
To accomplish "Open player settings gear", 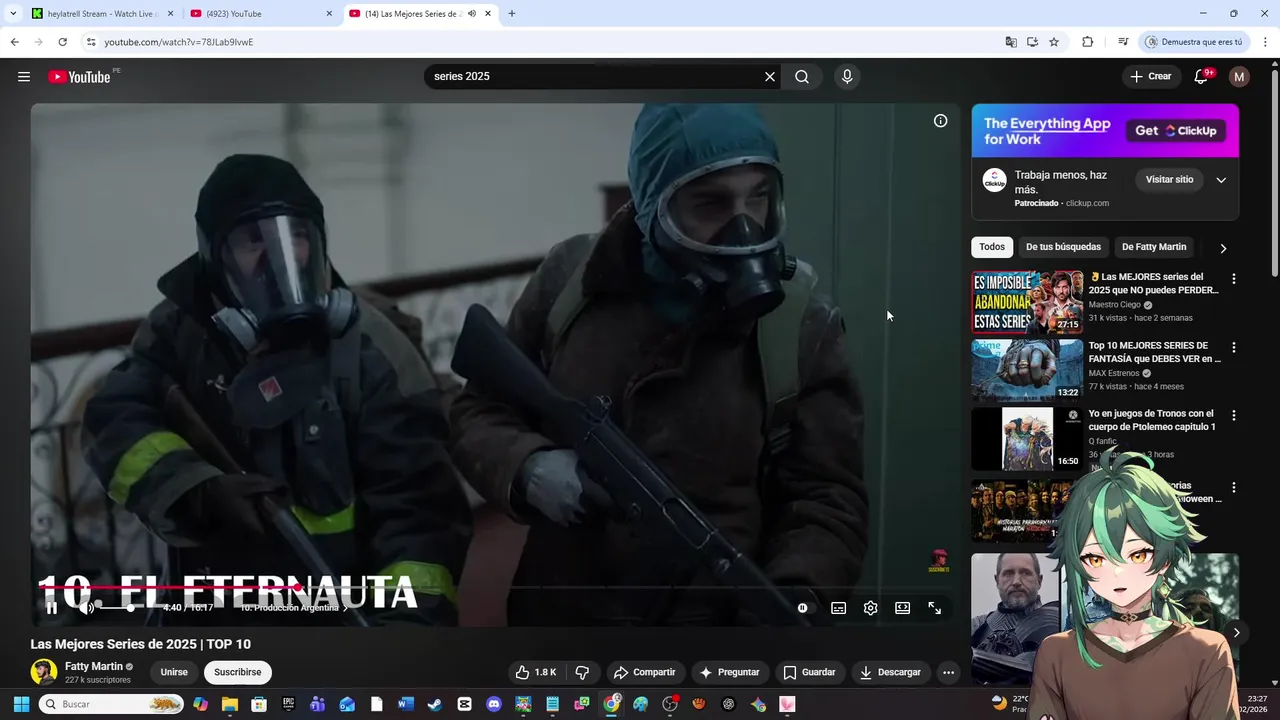I will pos(871,608).
